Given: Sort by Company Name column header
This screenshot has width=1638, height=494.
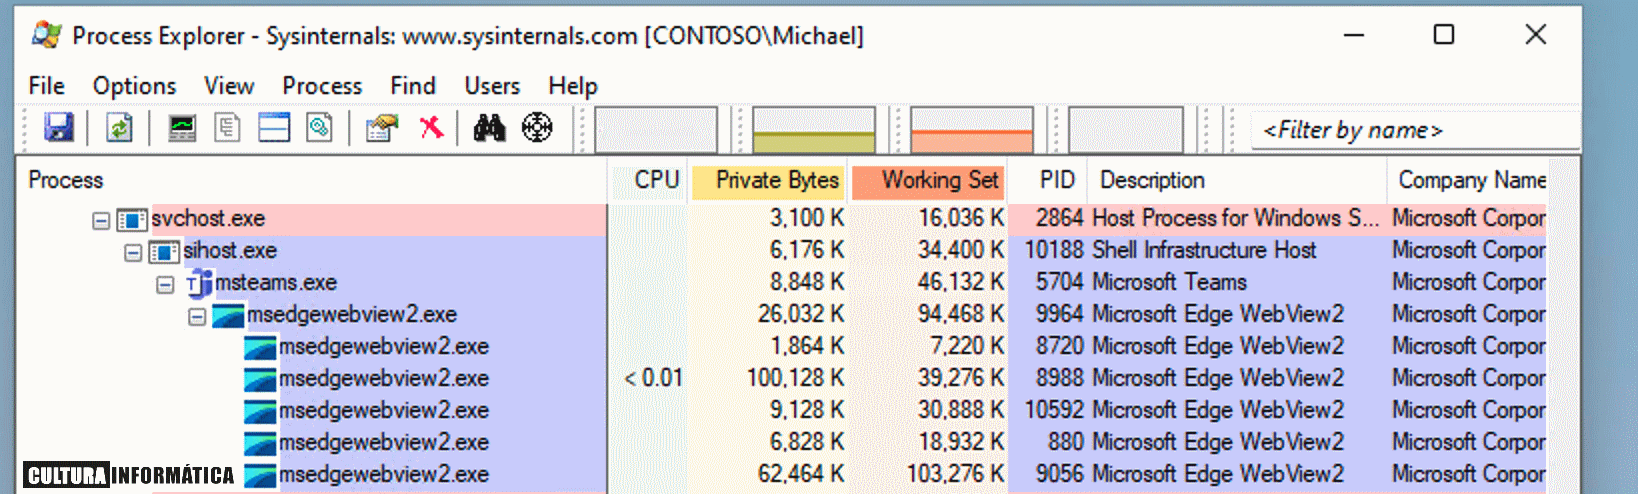Looking at the screenshot, I should click(x=1467, y=180).
